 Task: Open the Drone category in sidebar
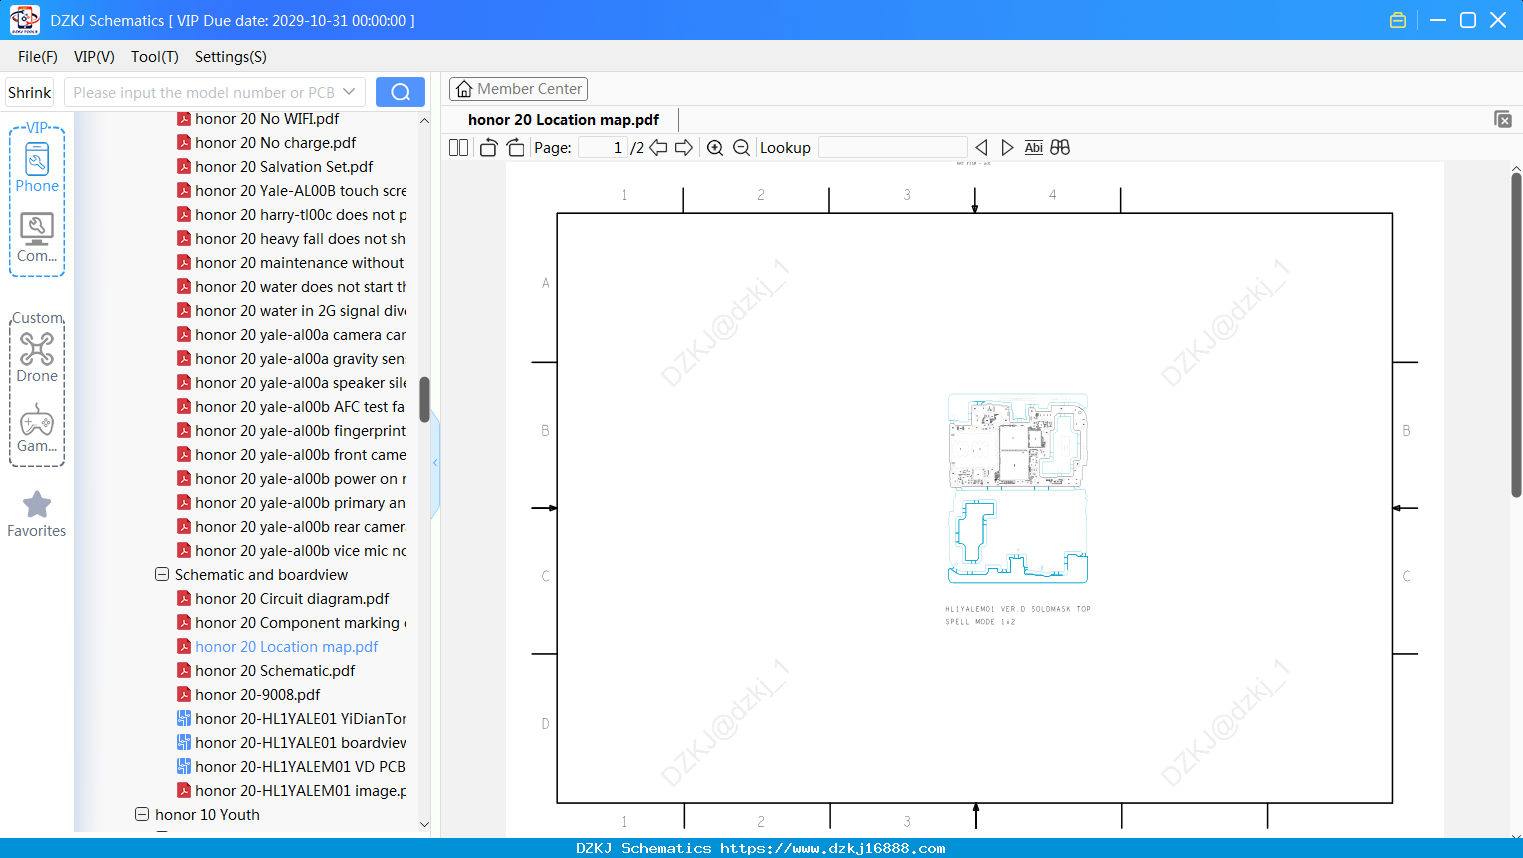[37, 357]
